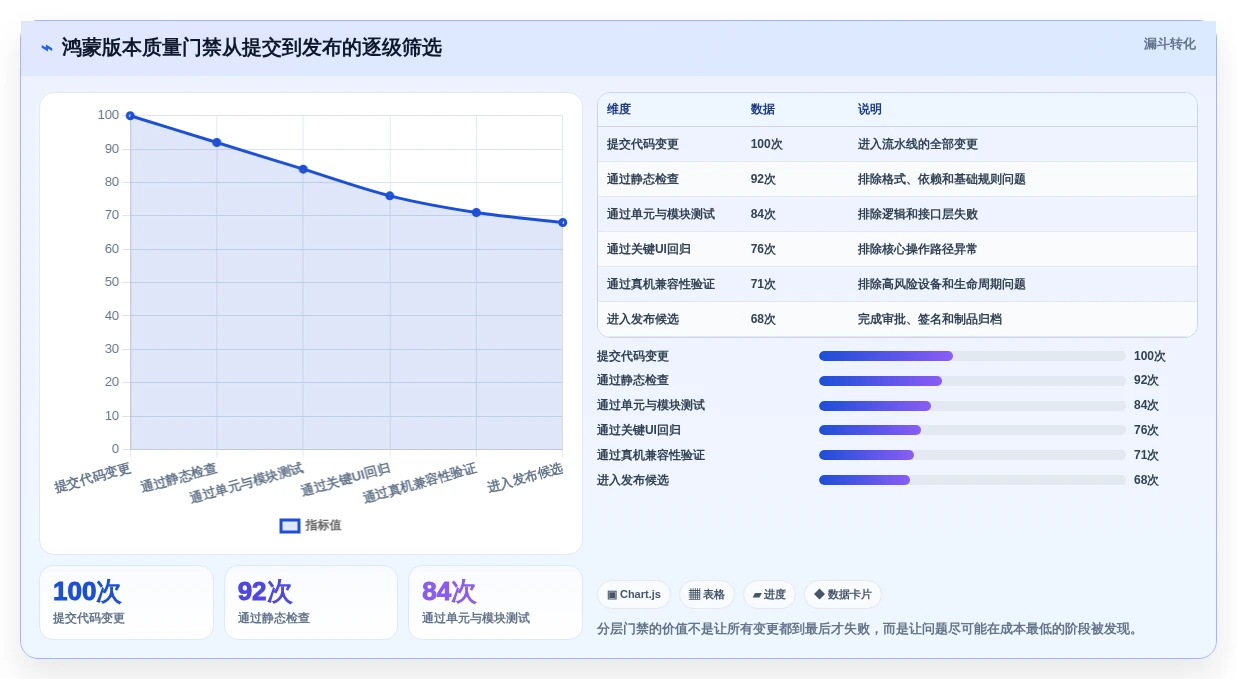Image resolution: width=1237 pixels, height=679 pixels.
Task: Click the 通过静态检查 progress bar
Action: click(972, 381)
